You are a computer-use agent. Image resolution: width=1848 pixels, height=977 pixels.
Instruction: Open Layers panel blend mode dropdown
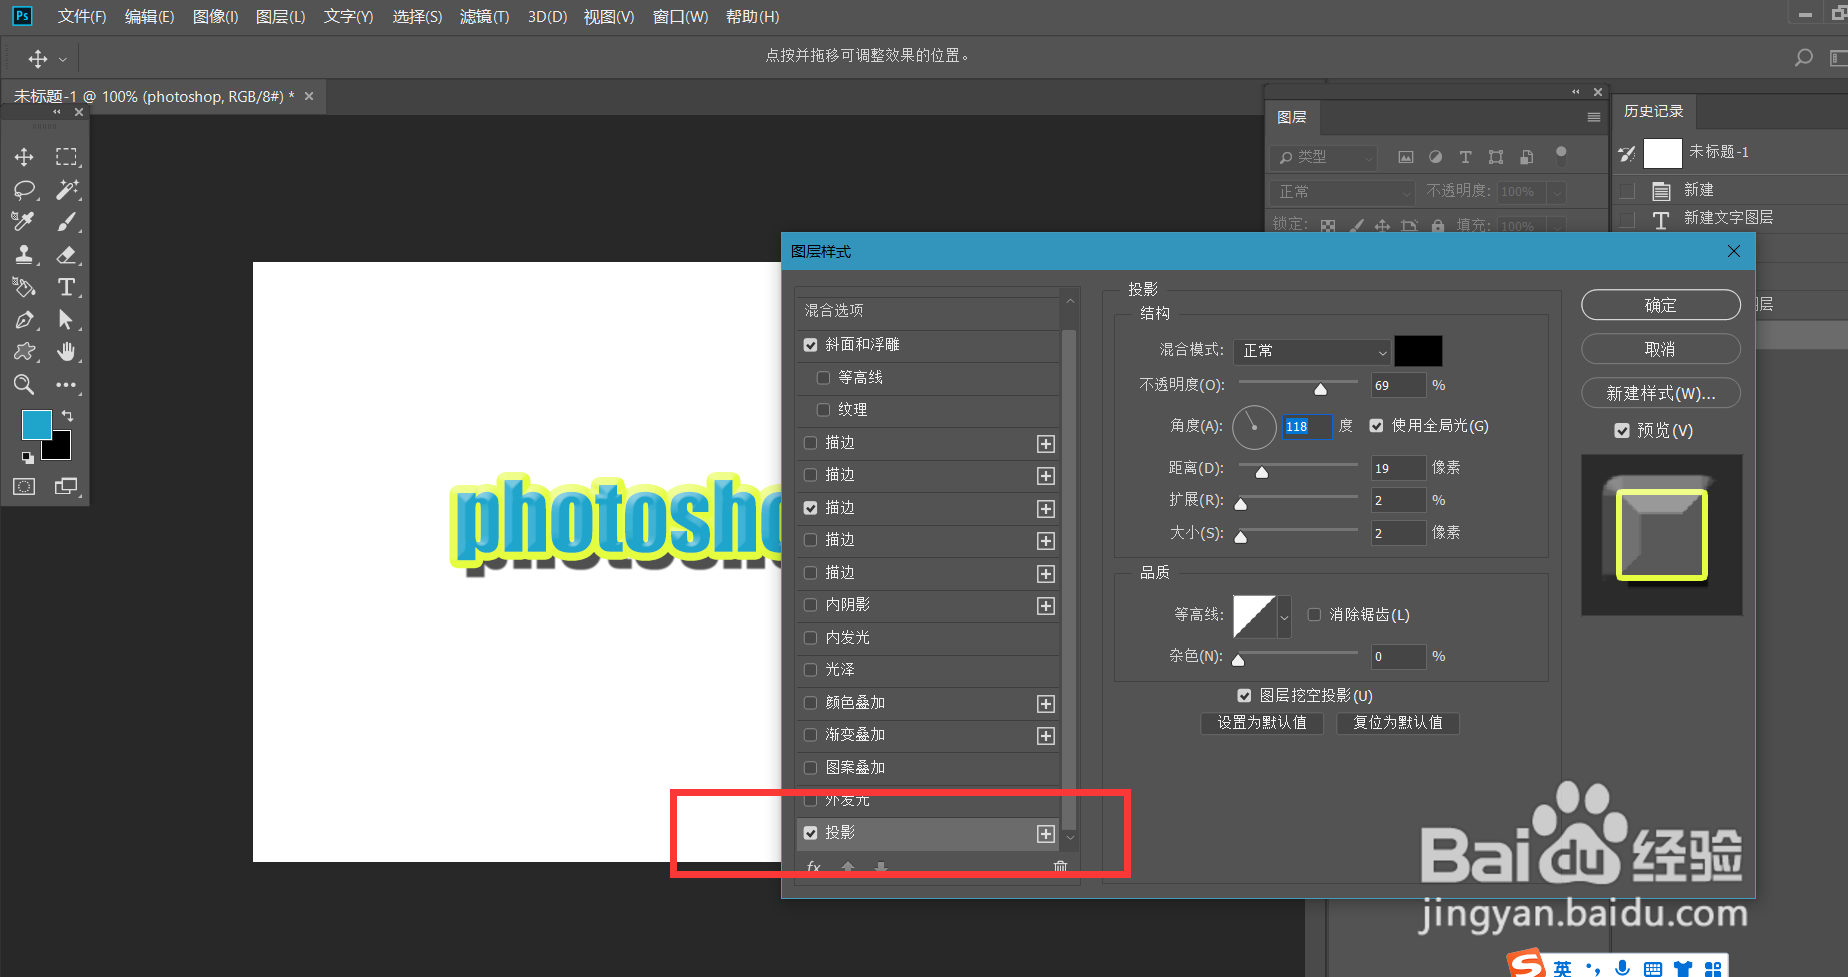(1343, 191)
